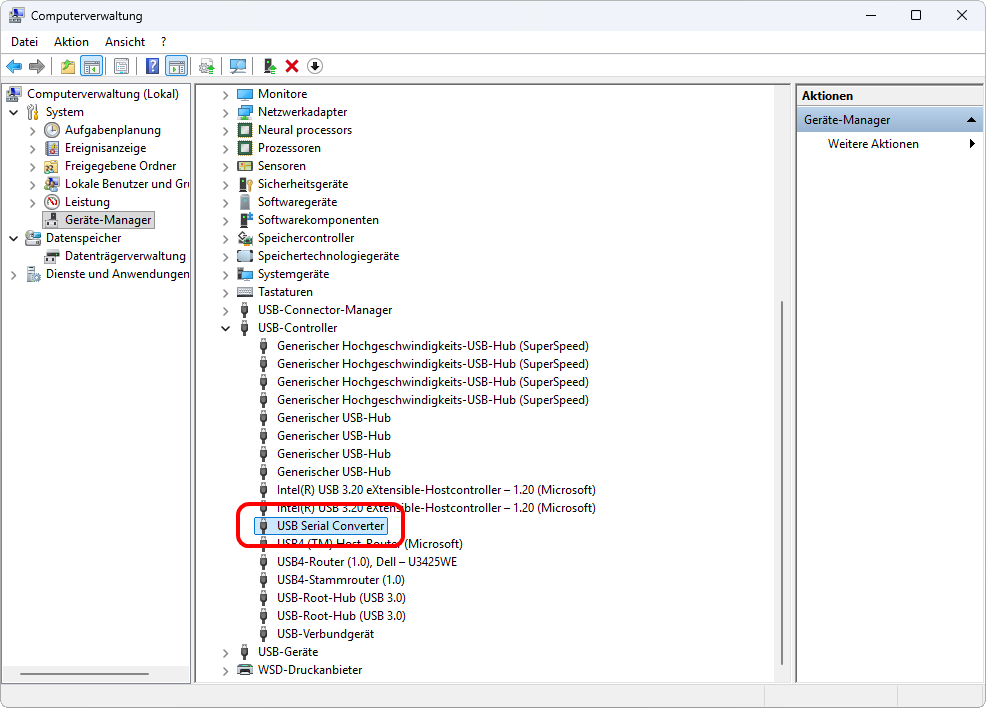Click the Ereignisanzeige icon

(52, 148)
